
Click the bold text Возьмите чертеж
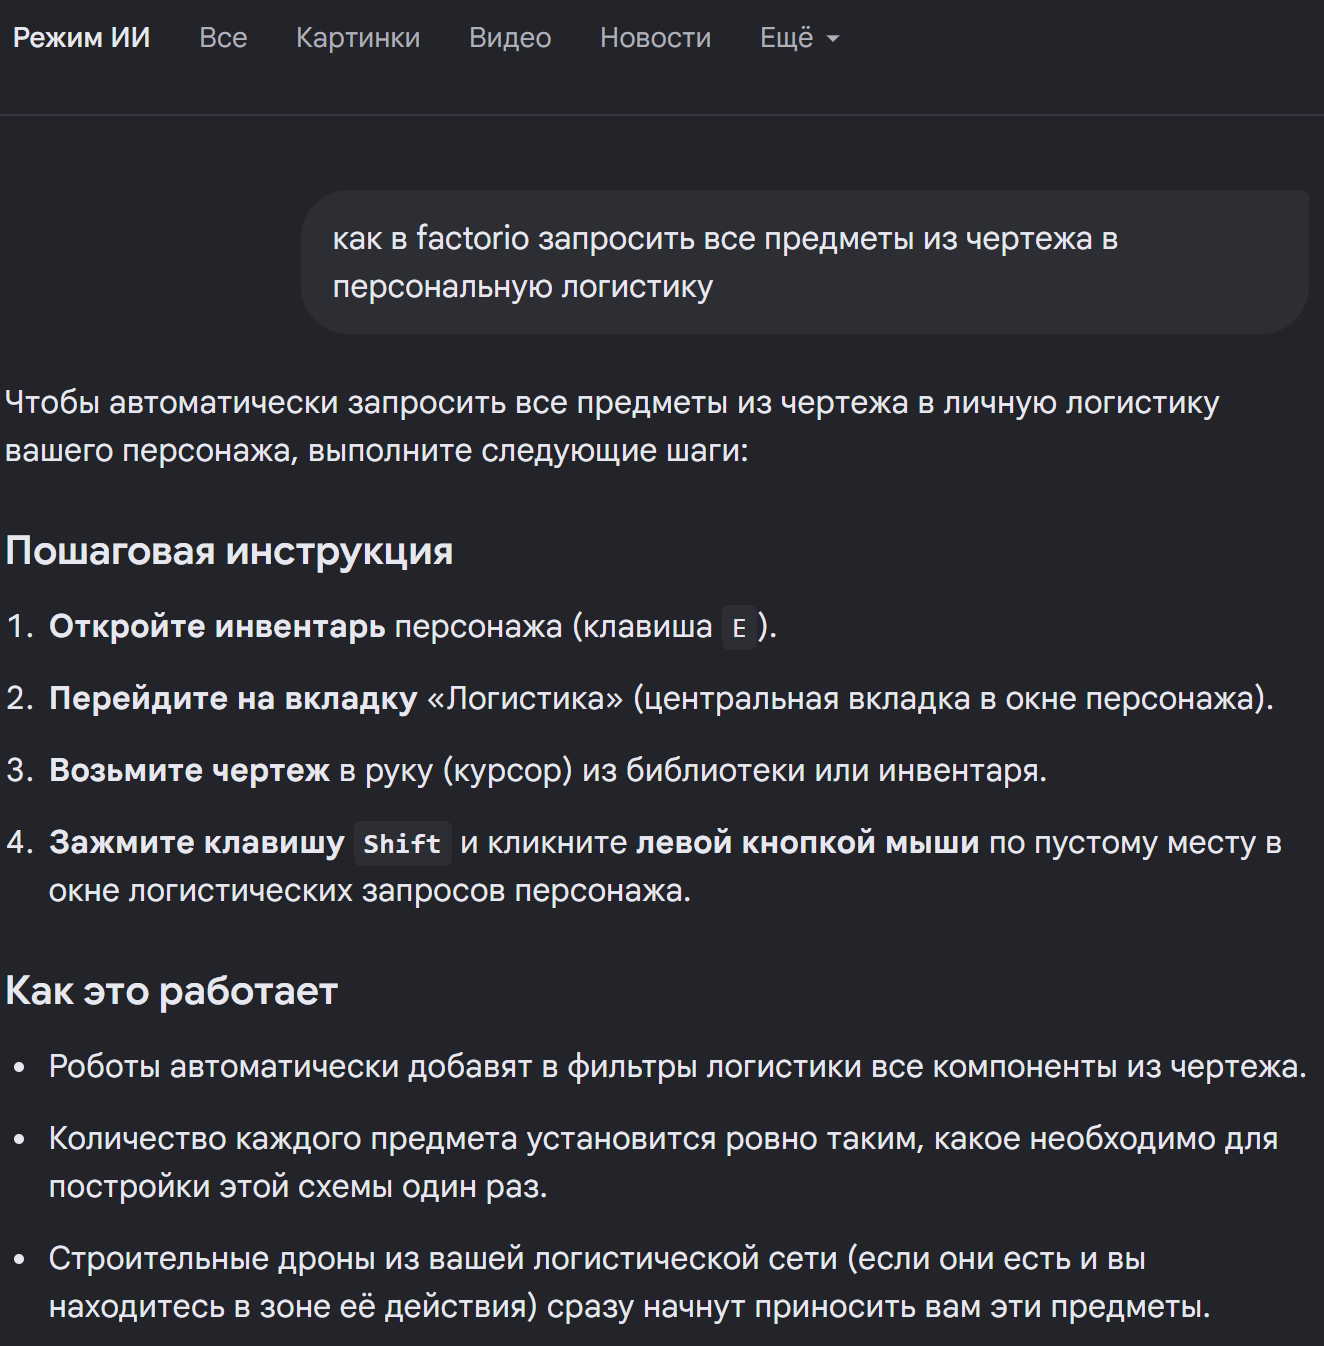pos(189,771)
